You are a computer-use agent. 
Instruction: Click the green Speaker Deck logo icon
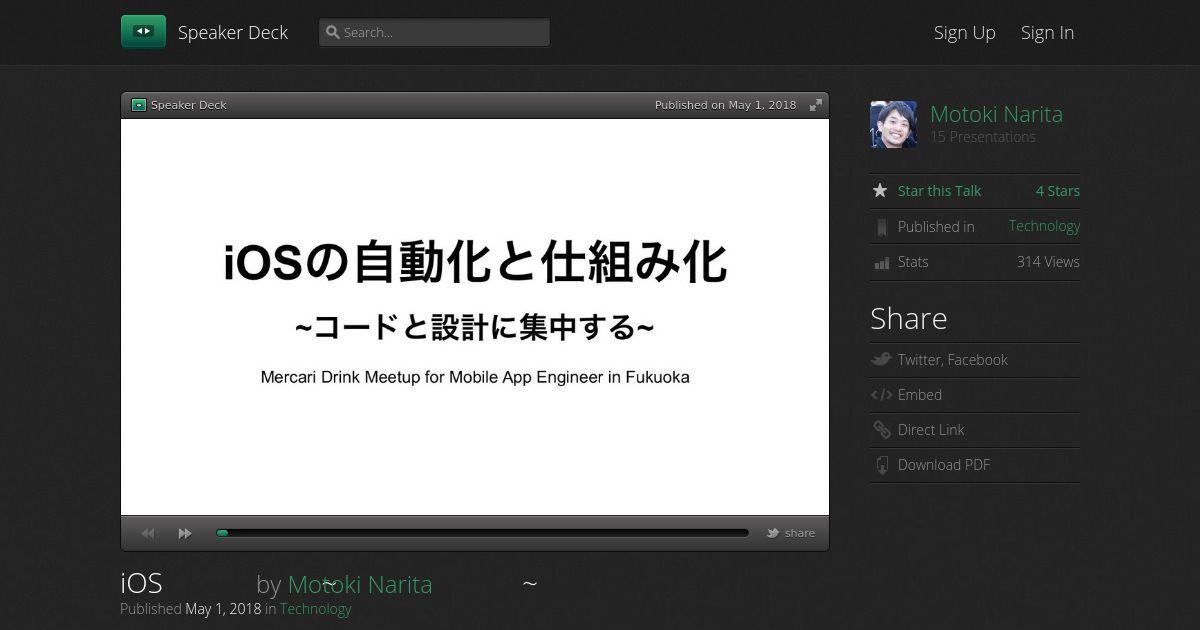click(x=143, y=32)
